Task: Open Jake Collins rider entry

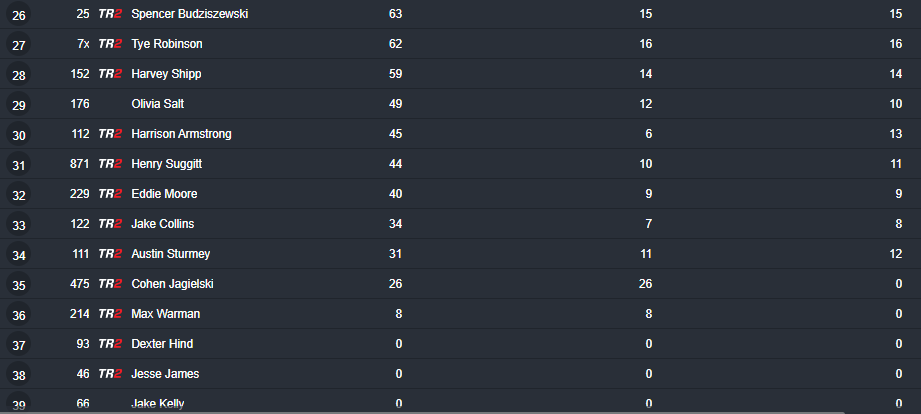Action: click(x=162, y=224)
